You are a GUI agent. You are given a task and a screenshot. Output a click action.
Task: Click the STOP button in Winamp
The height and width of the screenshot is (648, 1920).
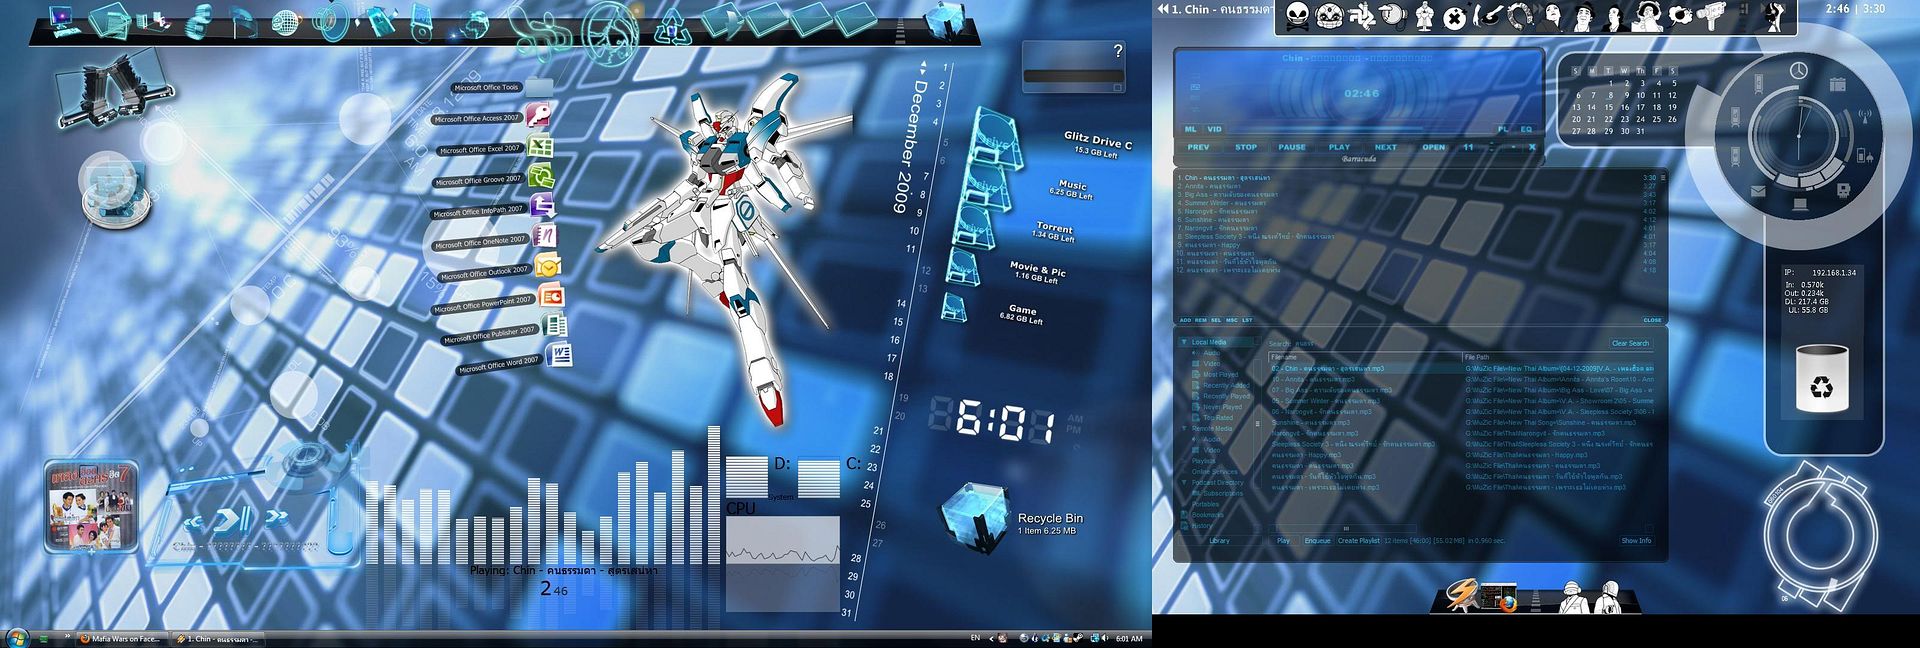pyautogui.click(x=1246, y=147)
